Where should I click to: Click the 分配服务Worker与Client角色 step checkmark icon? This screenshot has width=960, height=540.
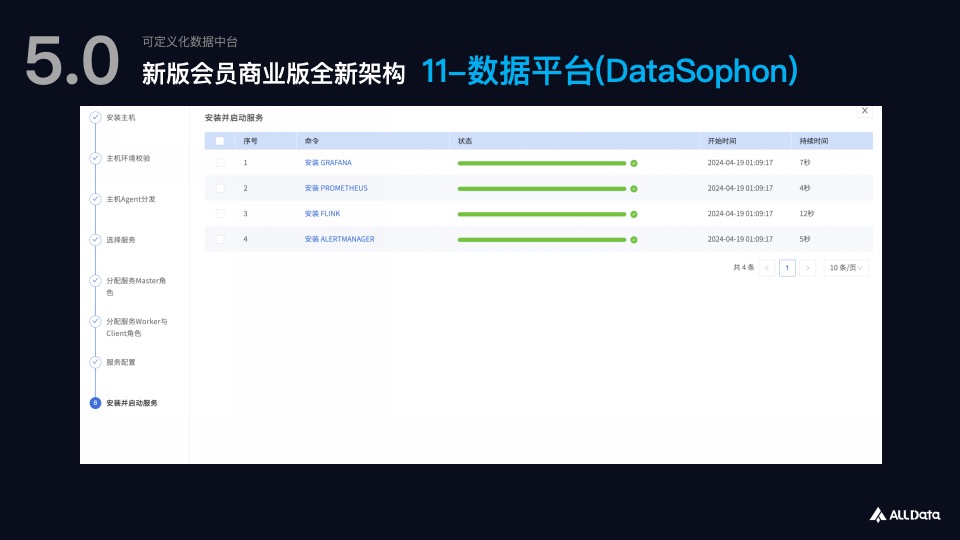[x=95, y=321]
